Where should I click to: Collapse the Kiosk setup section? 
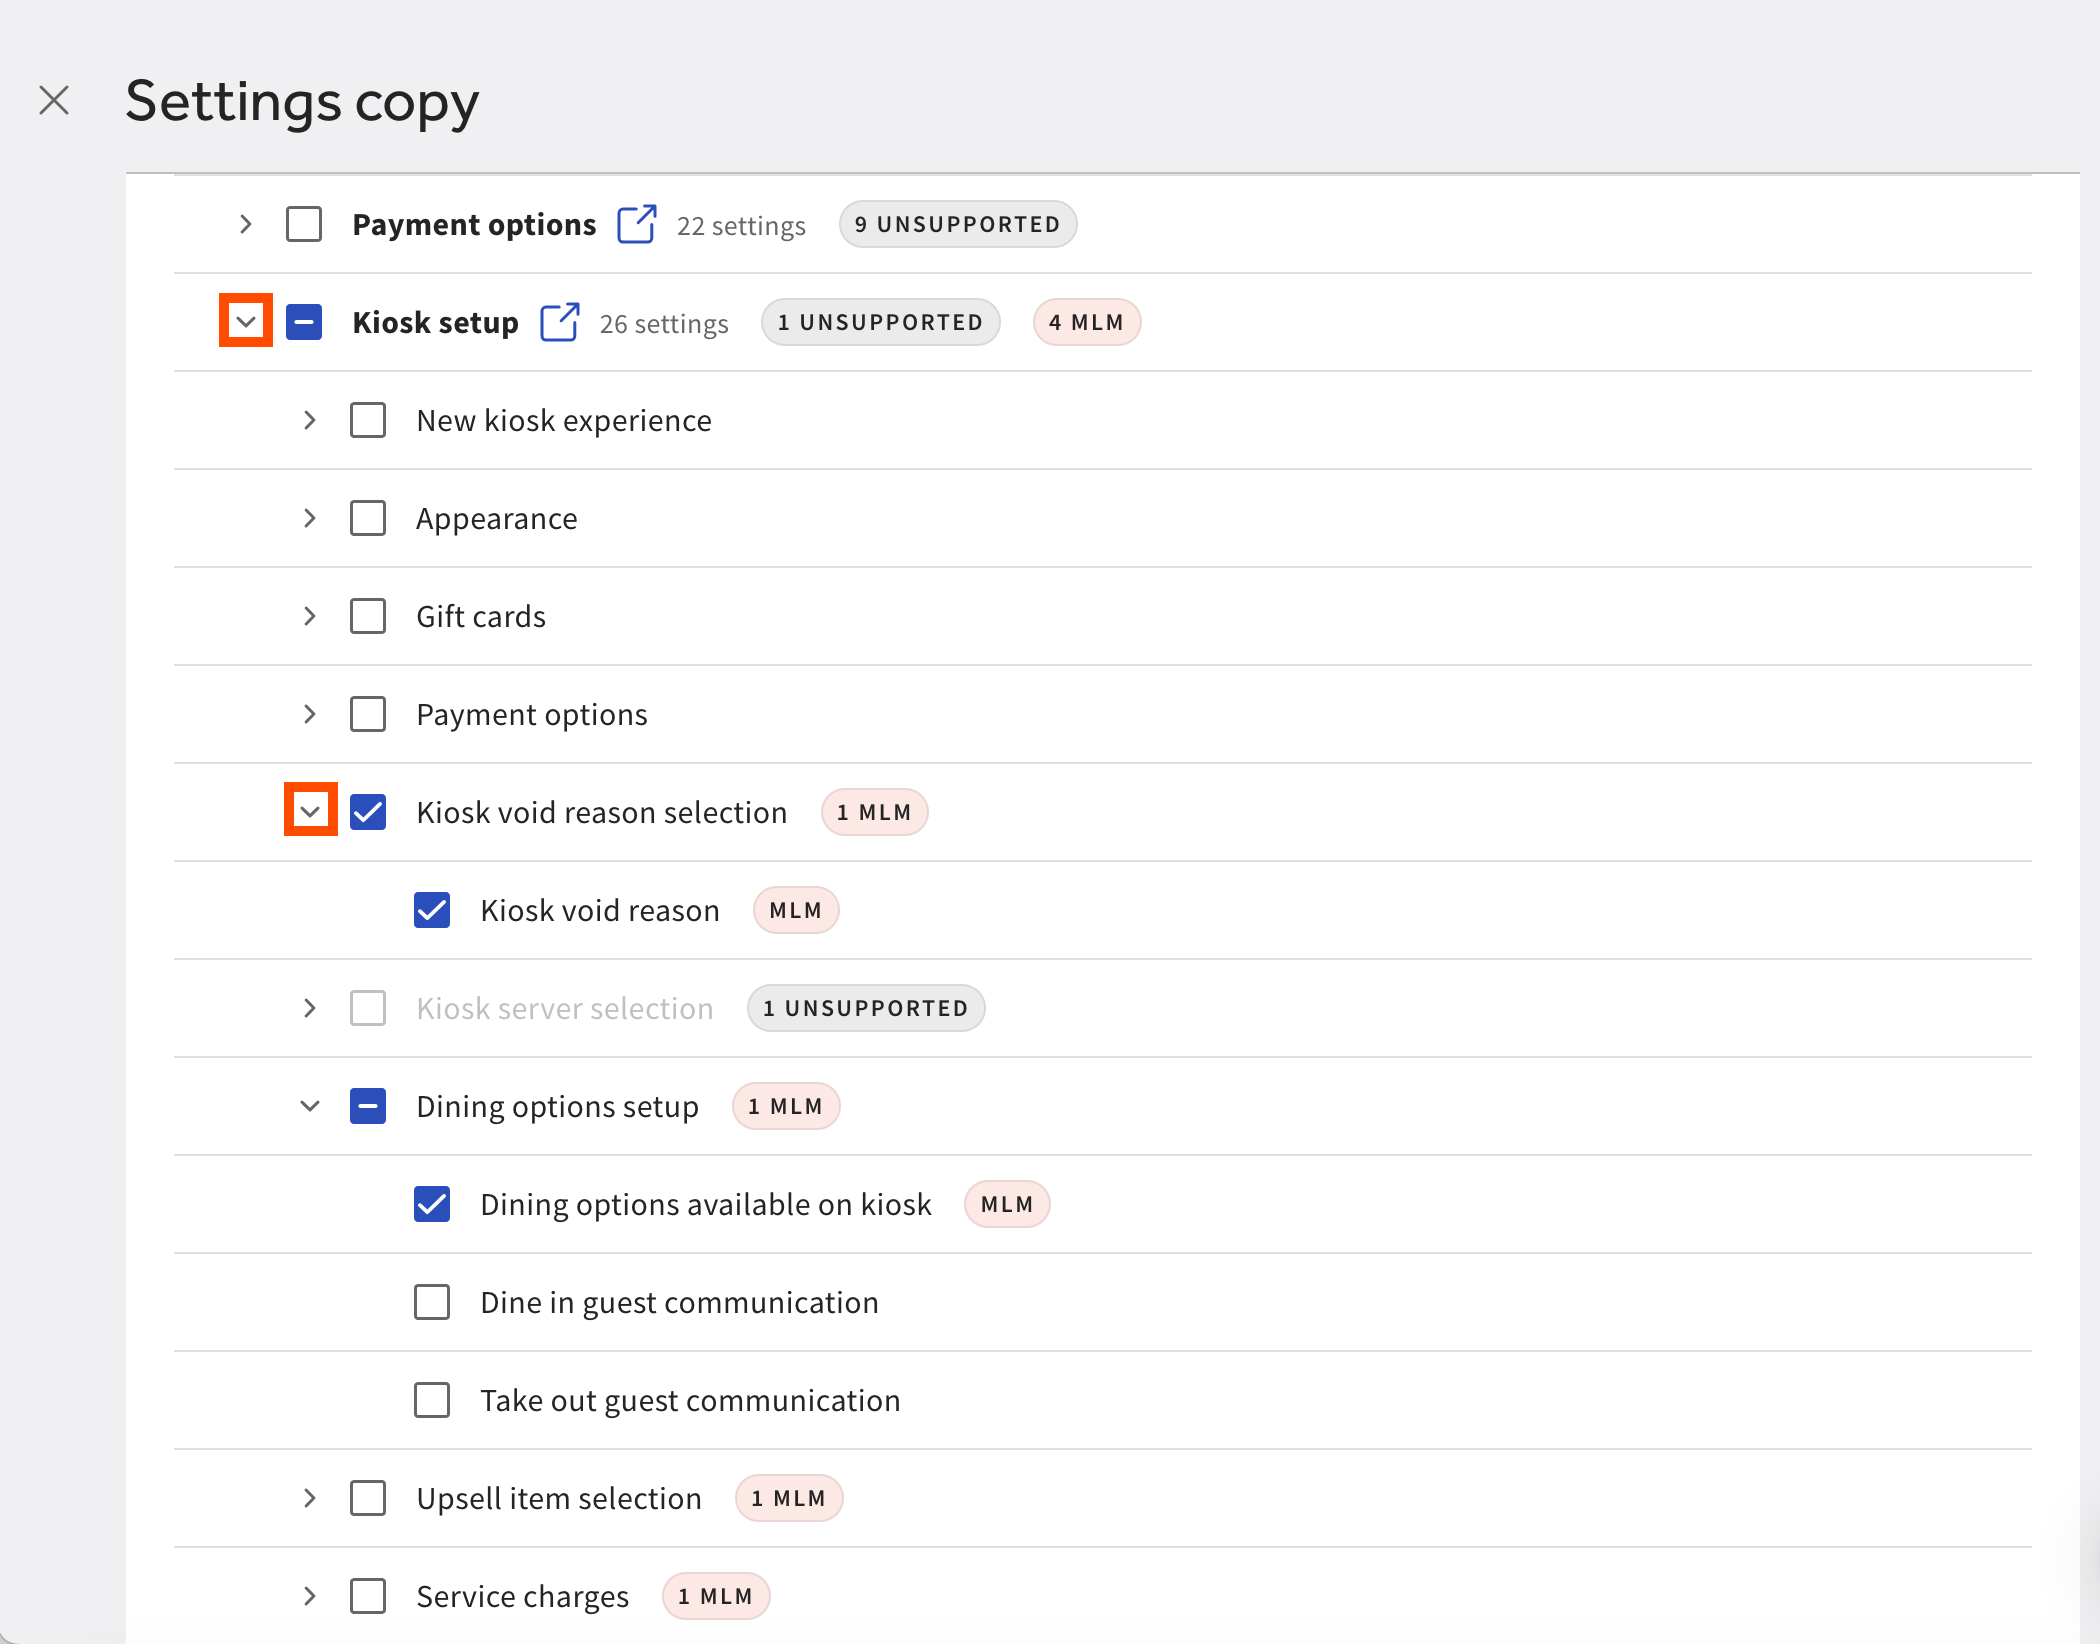point(246,321)
